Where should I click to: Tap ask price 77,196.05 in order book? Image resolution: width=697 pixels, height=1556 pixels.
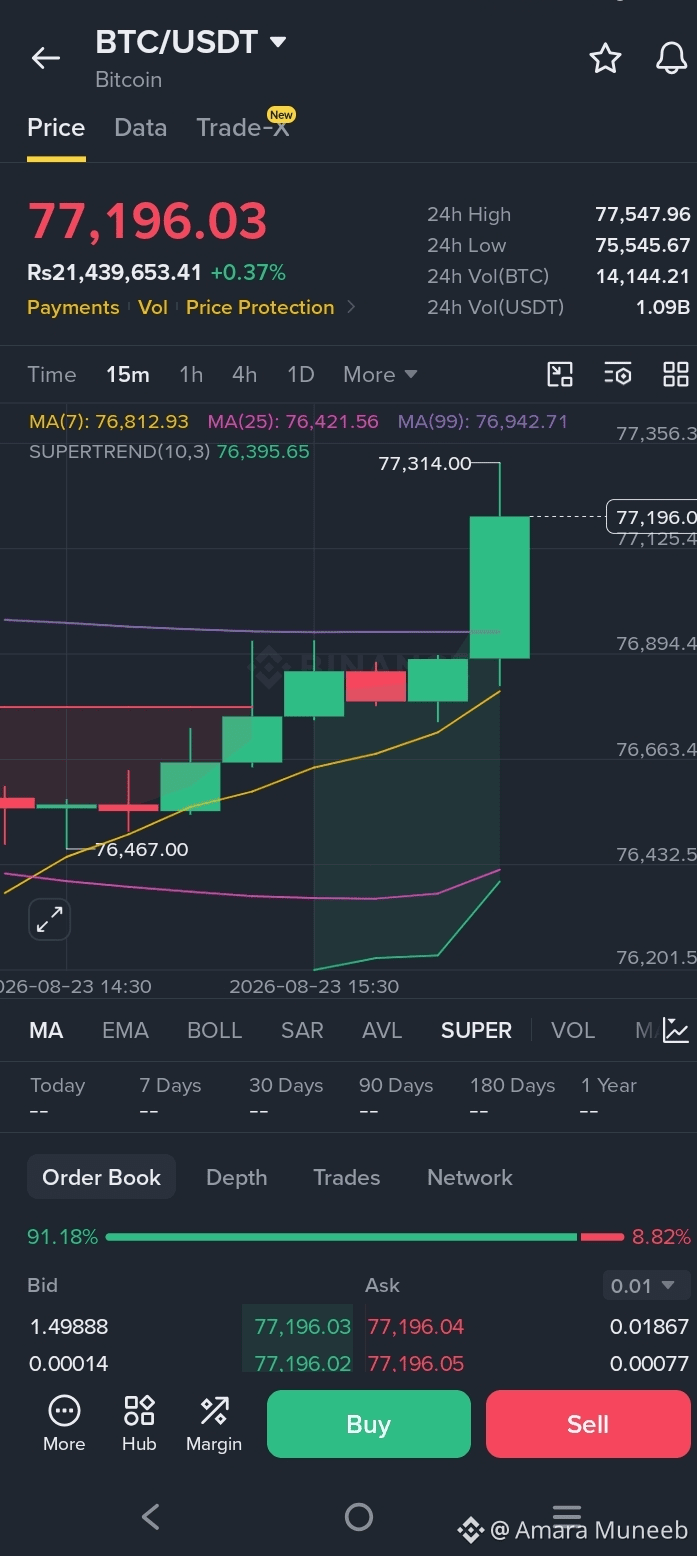pos(416,1363)
